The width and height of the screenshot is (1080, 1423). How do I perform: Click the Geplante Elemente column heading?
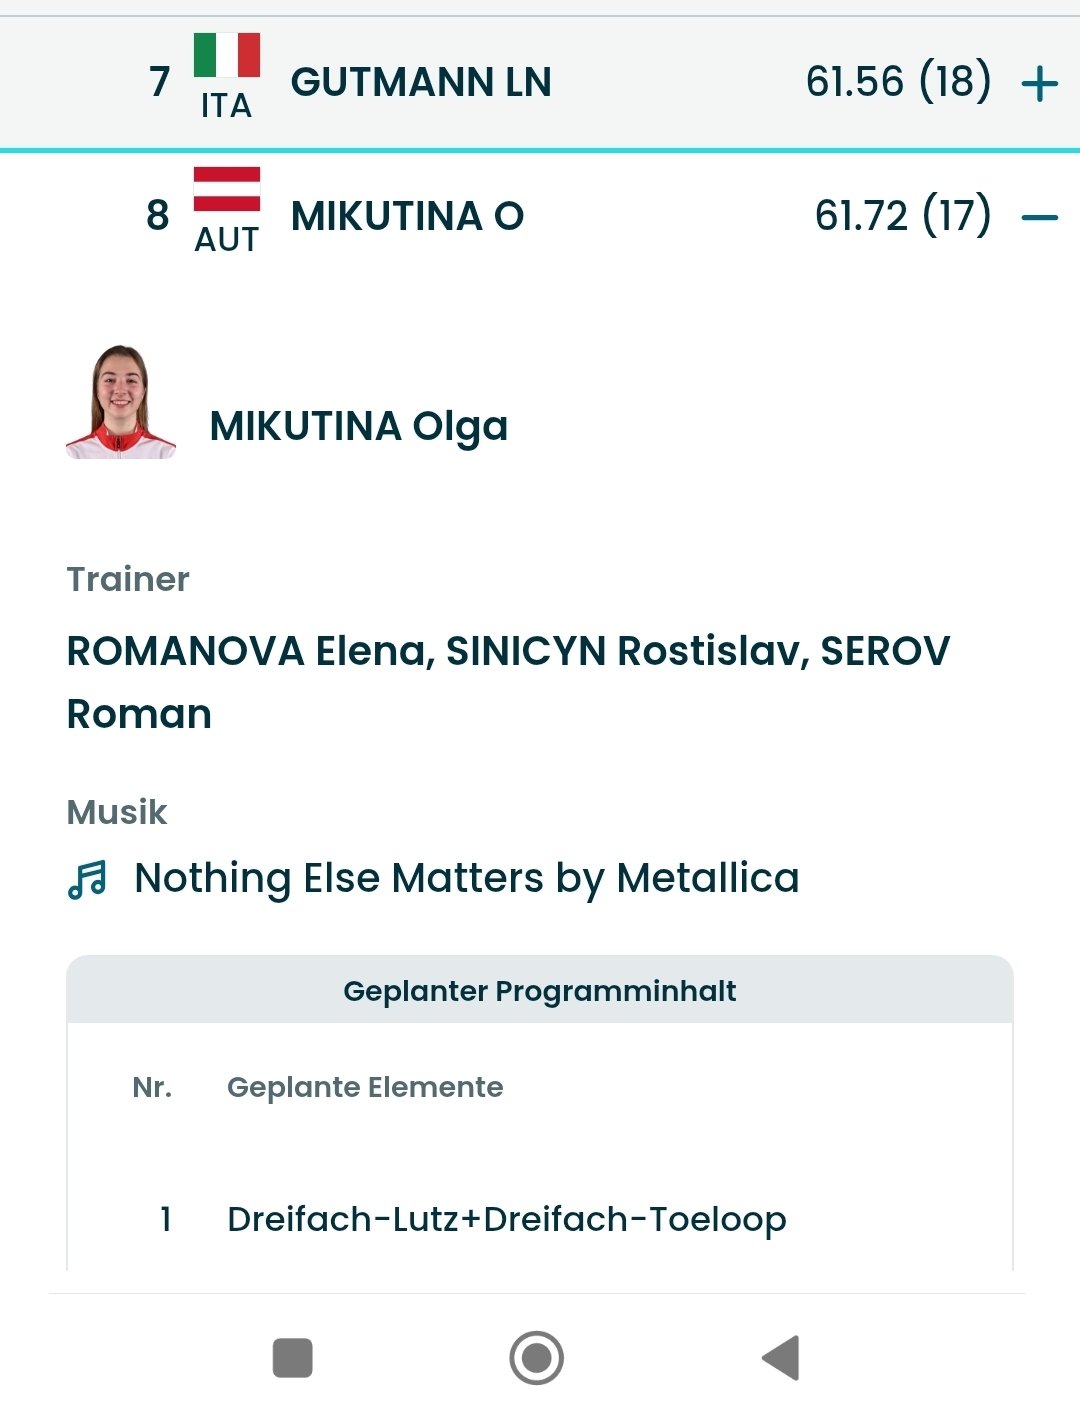click(365, 1087)
